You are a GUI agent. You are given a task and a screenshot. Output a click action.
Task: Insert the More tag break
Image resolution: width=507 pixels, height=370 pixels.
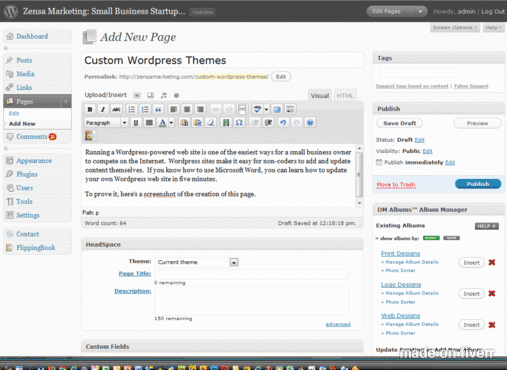pyautogui.click(x=242, y=109)
